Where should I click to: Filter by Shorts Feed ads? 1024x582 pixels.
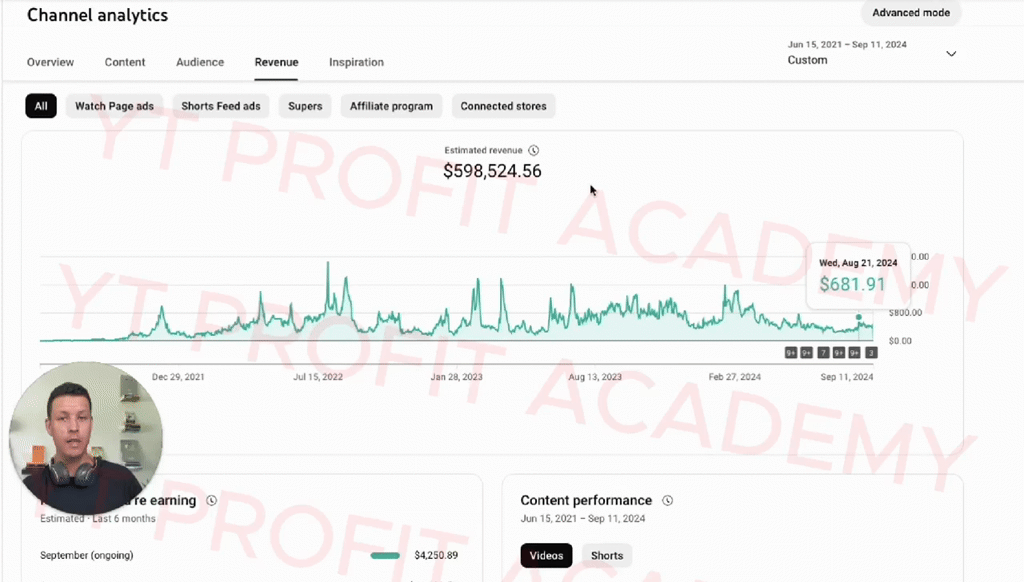(x=221, y=106)
